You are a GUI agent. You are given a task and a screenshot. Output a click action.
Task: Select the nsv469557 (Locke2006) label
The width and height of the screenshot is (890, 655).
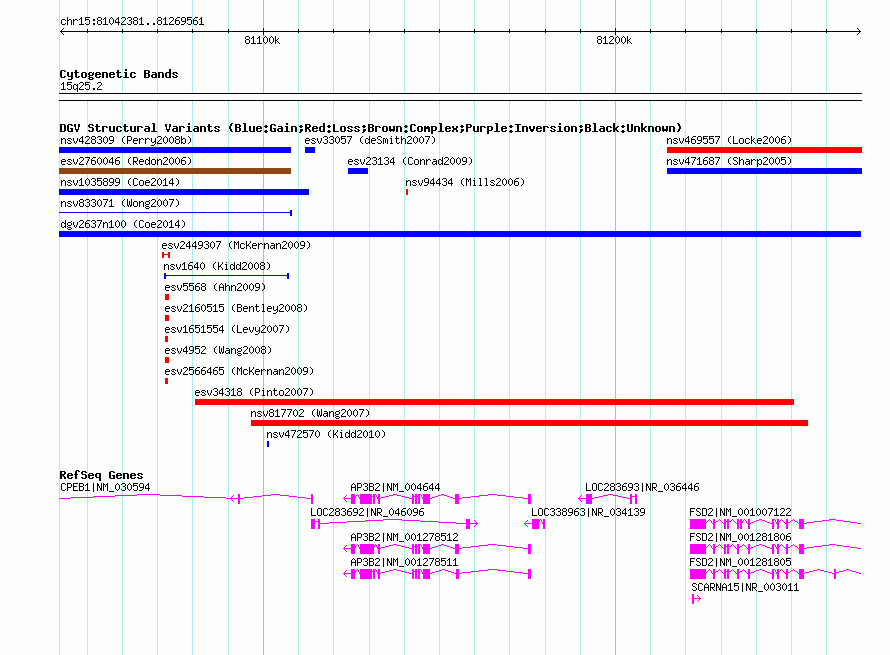729,140
